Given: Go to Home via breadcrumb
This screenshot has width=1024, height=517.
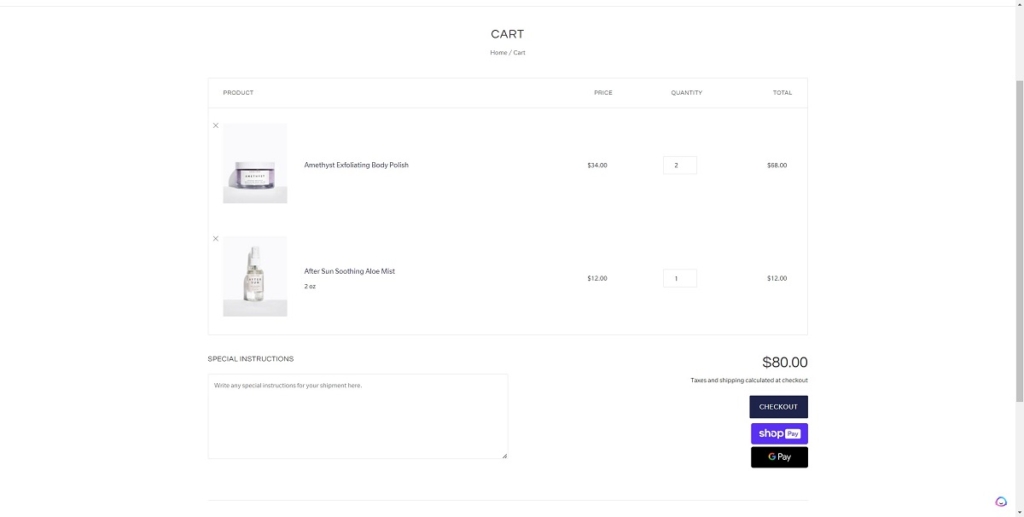Looking at the screenshot, I should point(498,53).
